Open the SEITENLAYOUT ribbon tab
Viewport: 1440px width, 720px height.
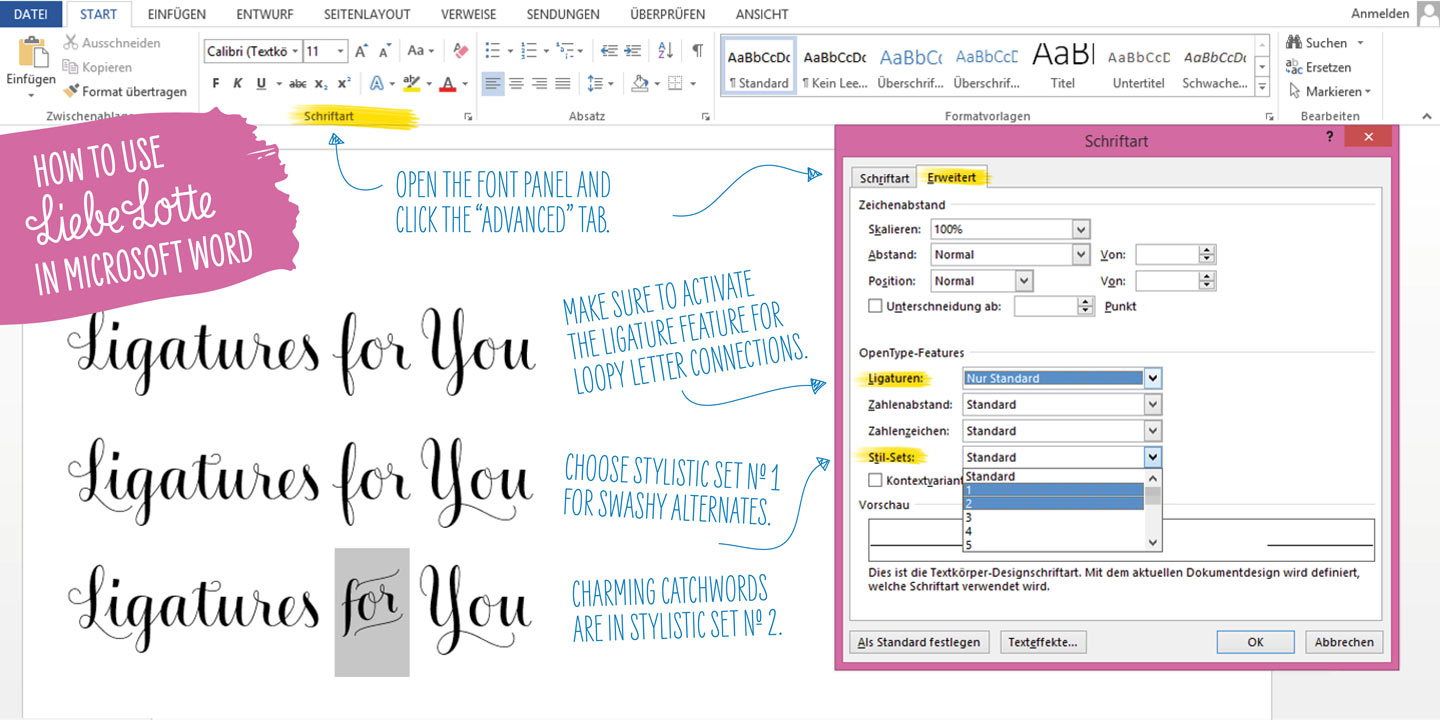(x=367, y=14)
